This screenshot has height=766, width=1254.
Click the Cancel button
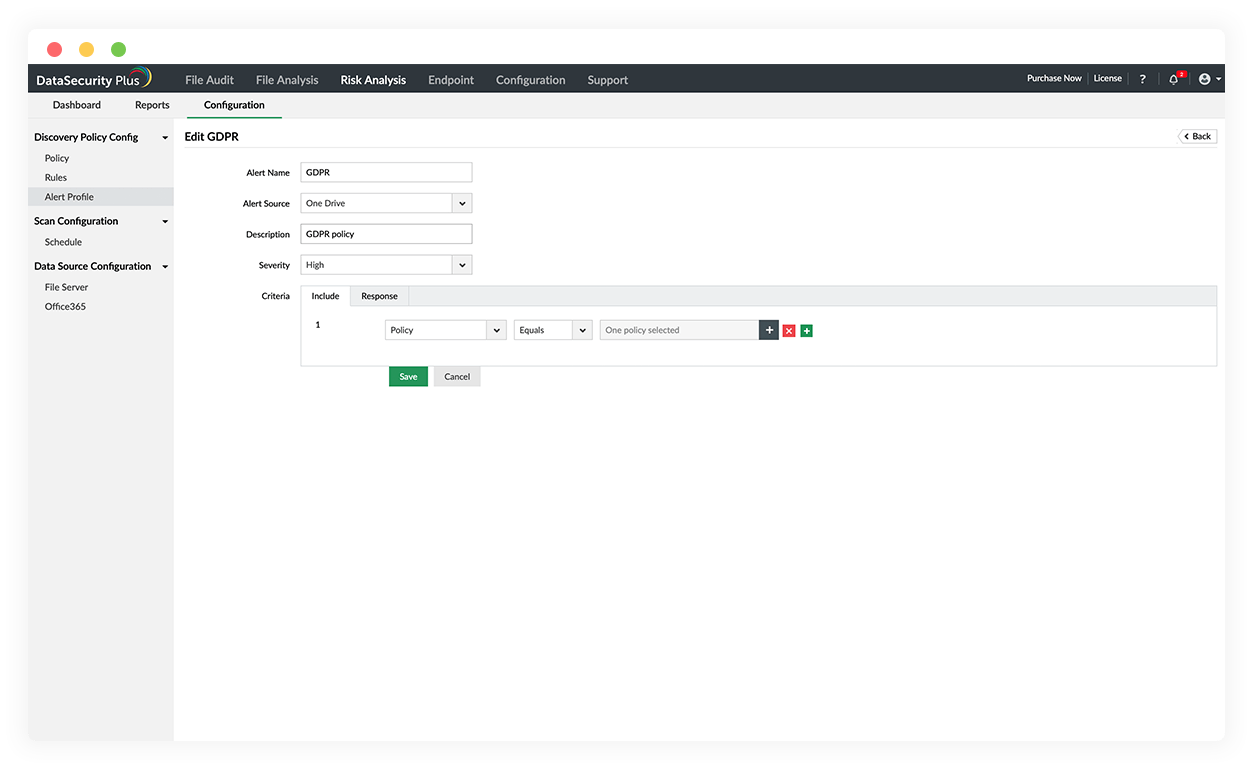[457, 376]
